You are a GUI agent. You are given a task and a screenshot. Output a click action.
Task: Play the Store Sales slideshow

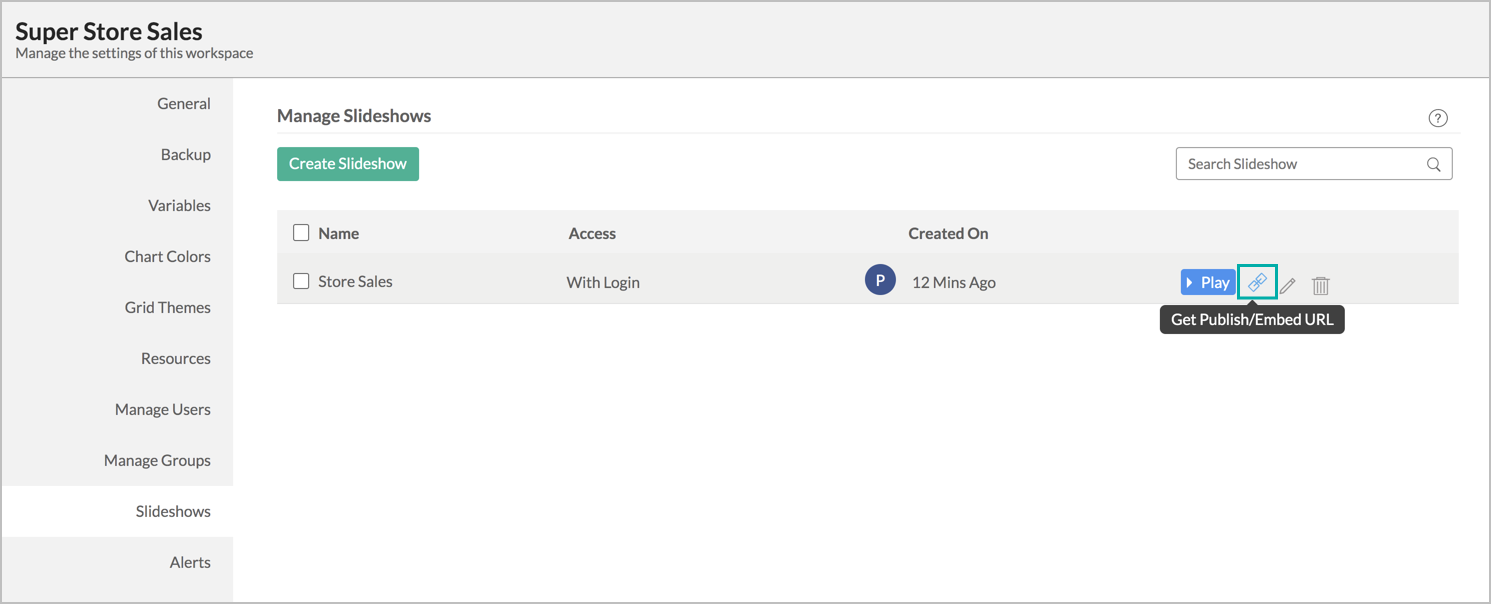pyautogui.click(x=1208, y=283)
